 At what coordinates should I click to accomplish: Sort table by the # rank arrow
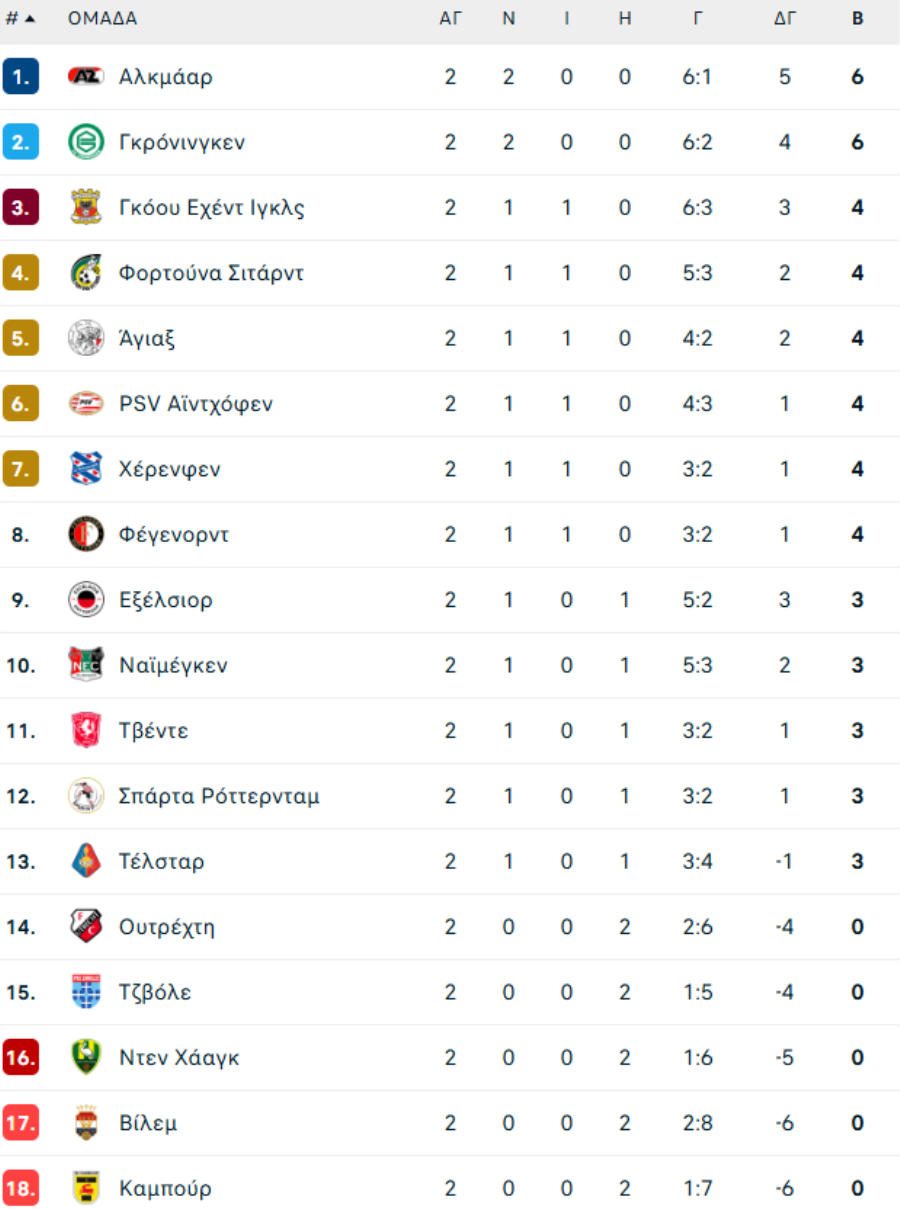coord(20,19)
